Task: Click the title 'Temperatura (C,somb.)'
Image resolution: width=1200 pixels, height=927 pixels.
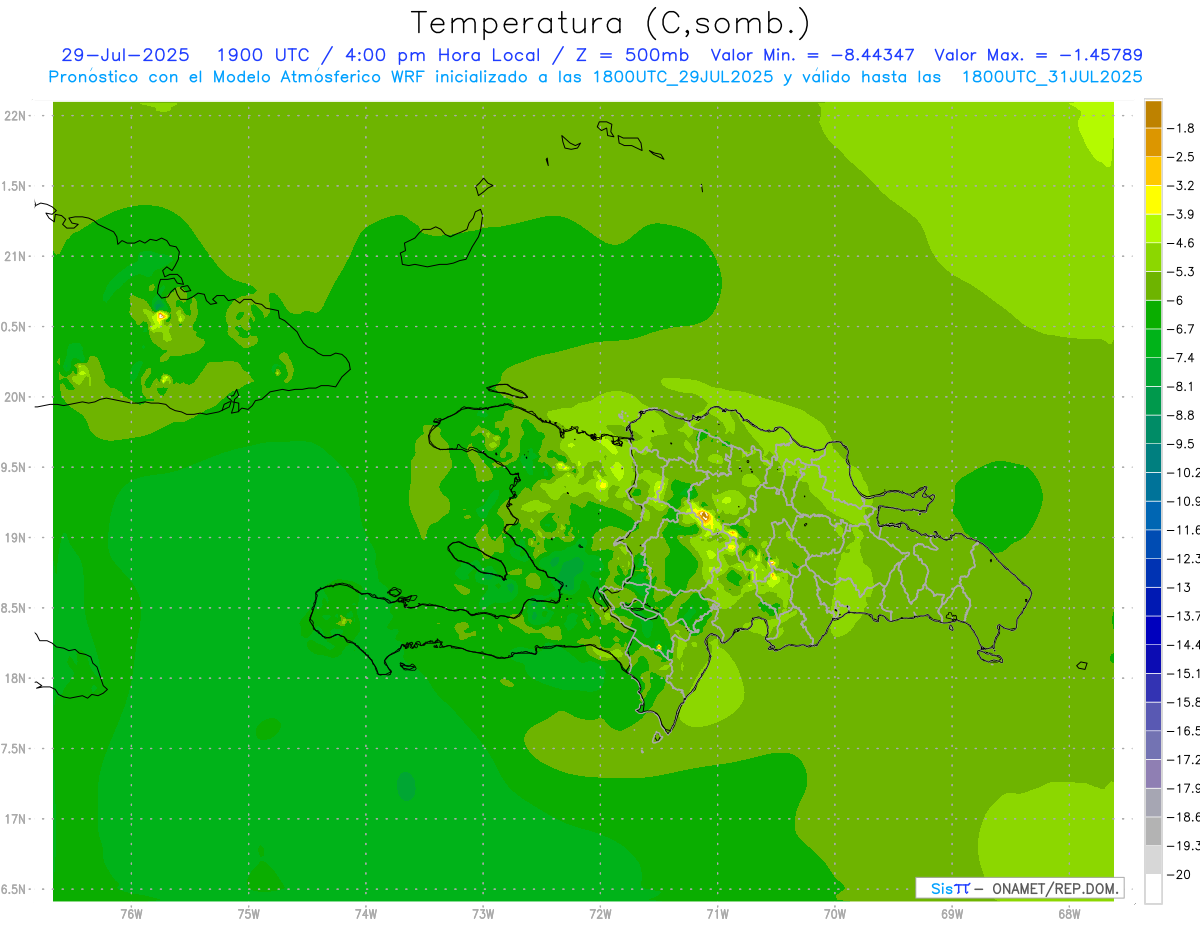Action: click(x=611, y=23)
